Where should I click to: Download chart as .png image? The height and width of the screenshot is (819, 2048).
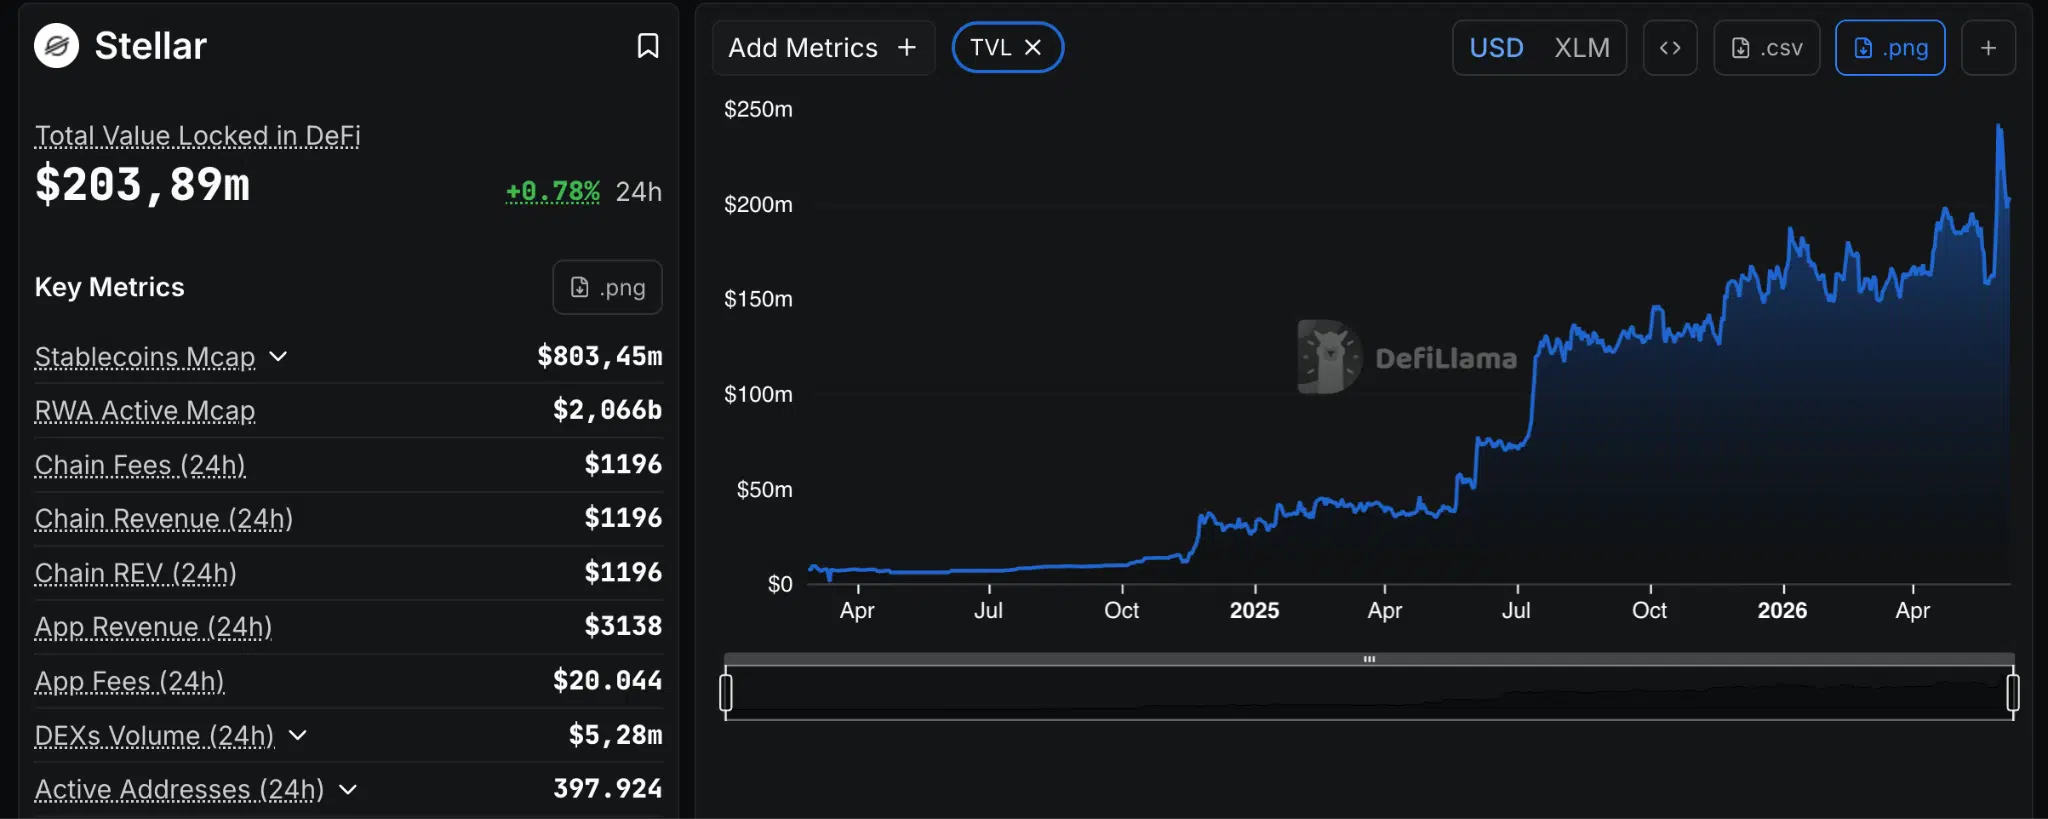pyautogui.click(x=1890, y=48)
